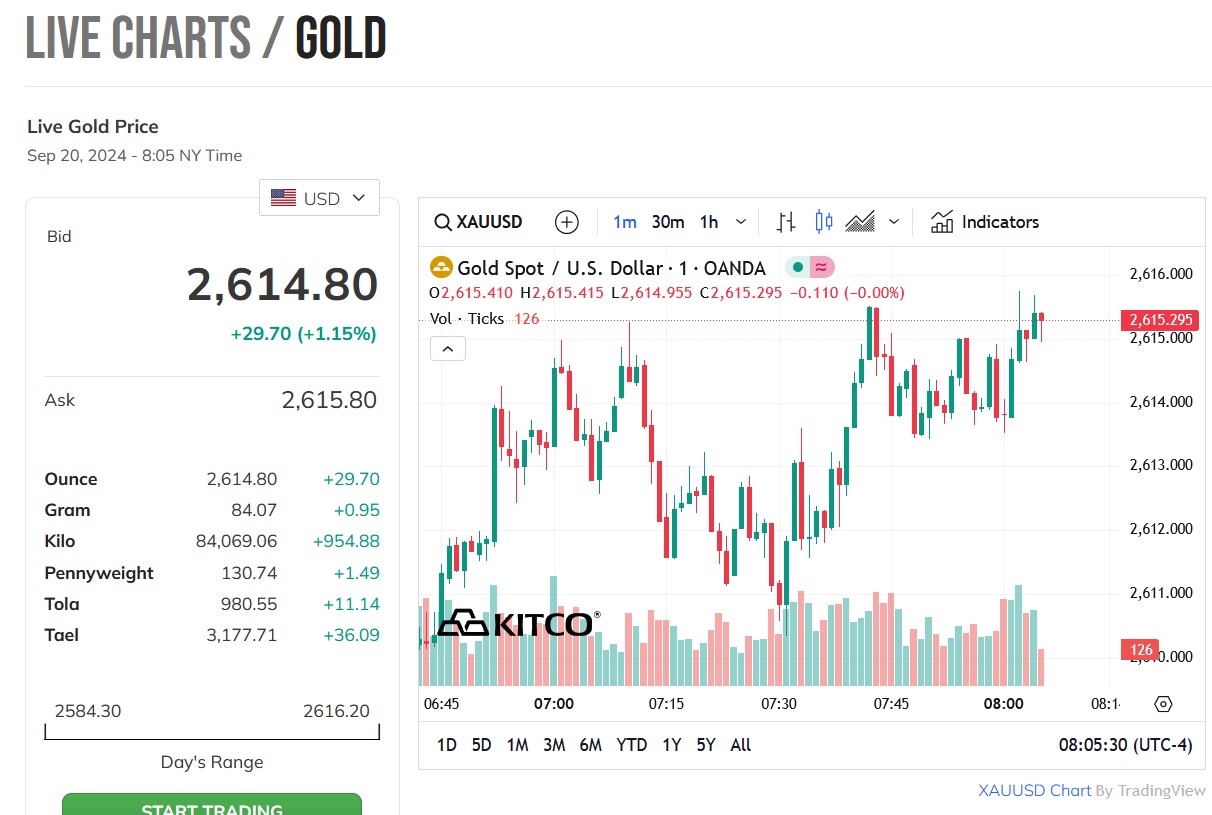This screenshot has width=1212, height=815.
Task: Open the XAUUSD symbol search
Action: tap(479, 222)
